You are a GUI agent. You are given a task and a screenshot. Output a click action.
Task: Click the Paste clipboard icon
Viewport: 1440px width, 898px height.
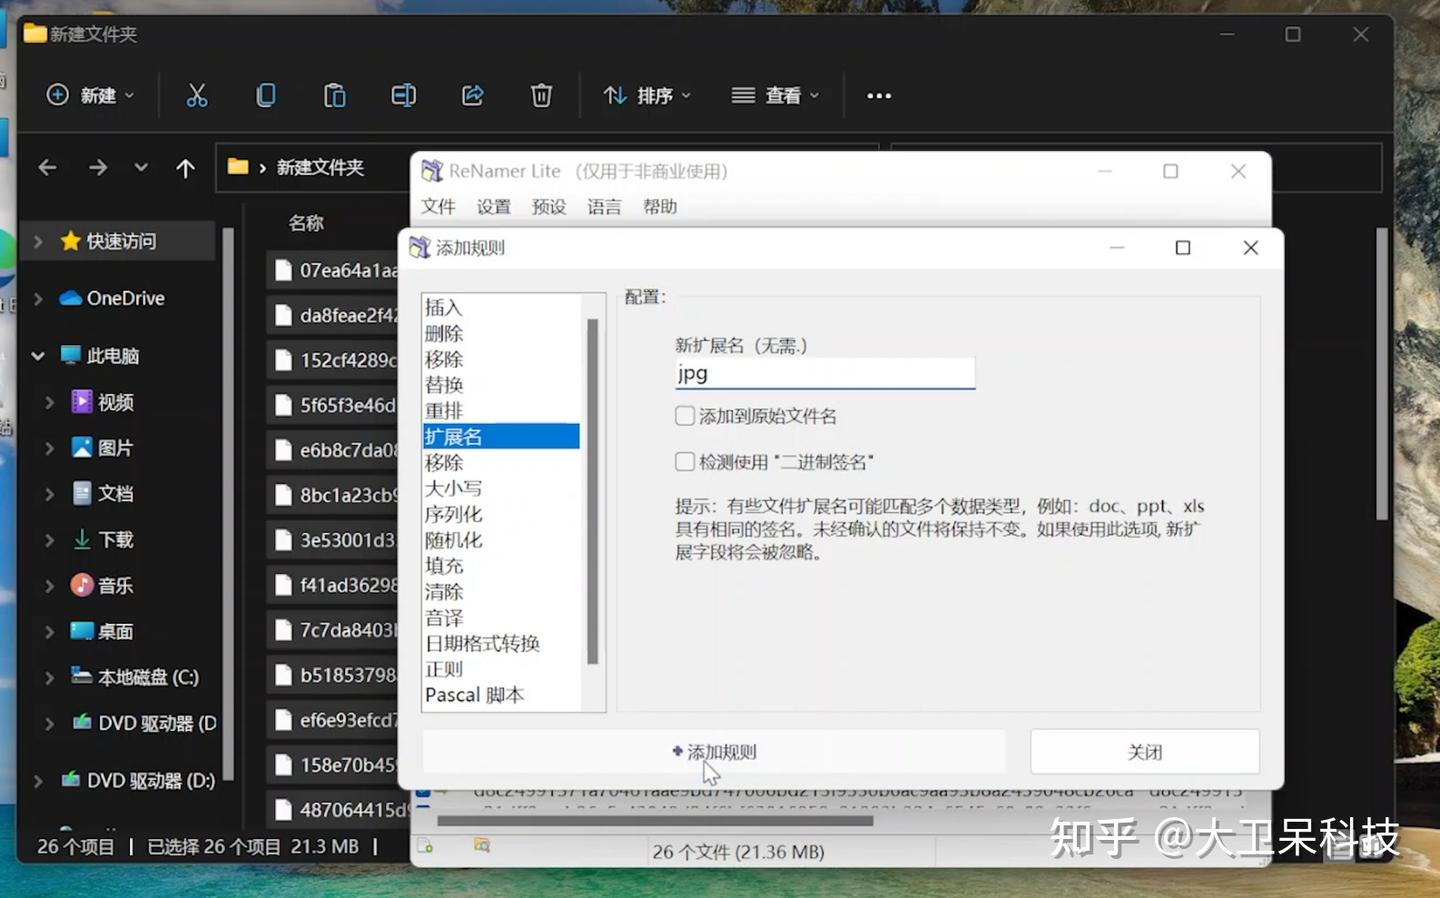(335, 95)
